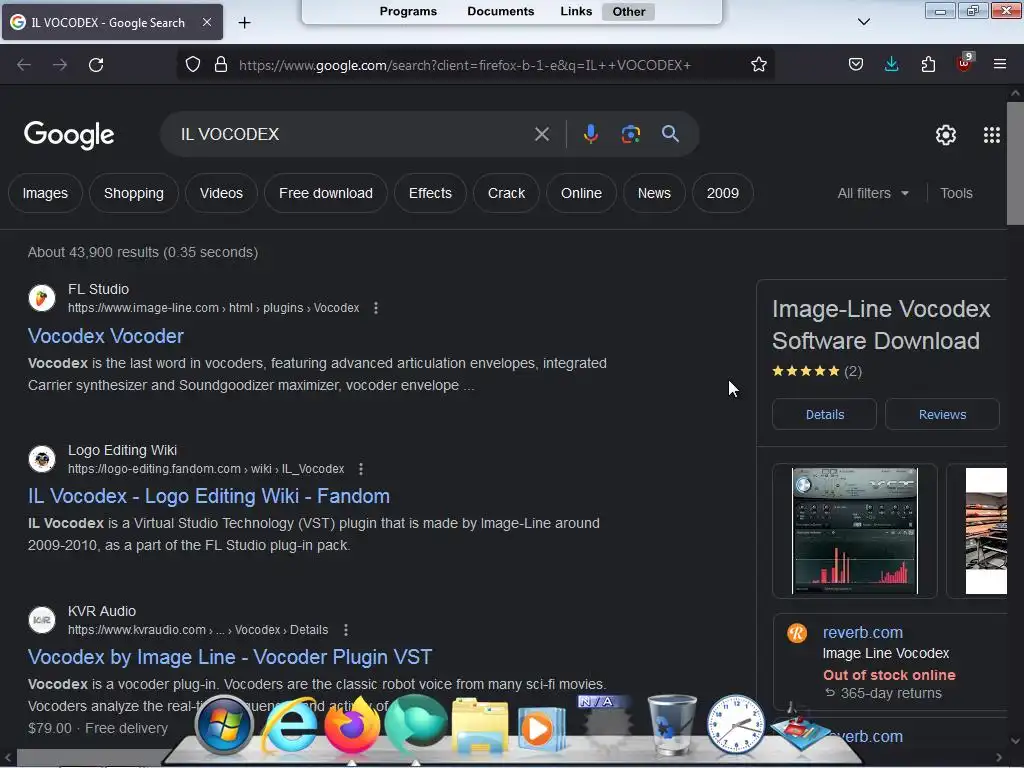Clear the search box text

[x=541, y=134]
